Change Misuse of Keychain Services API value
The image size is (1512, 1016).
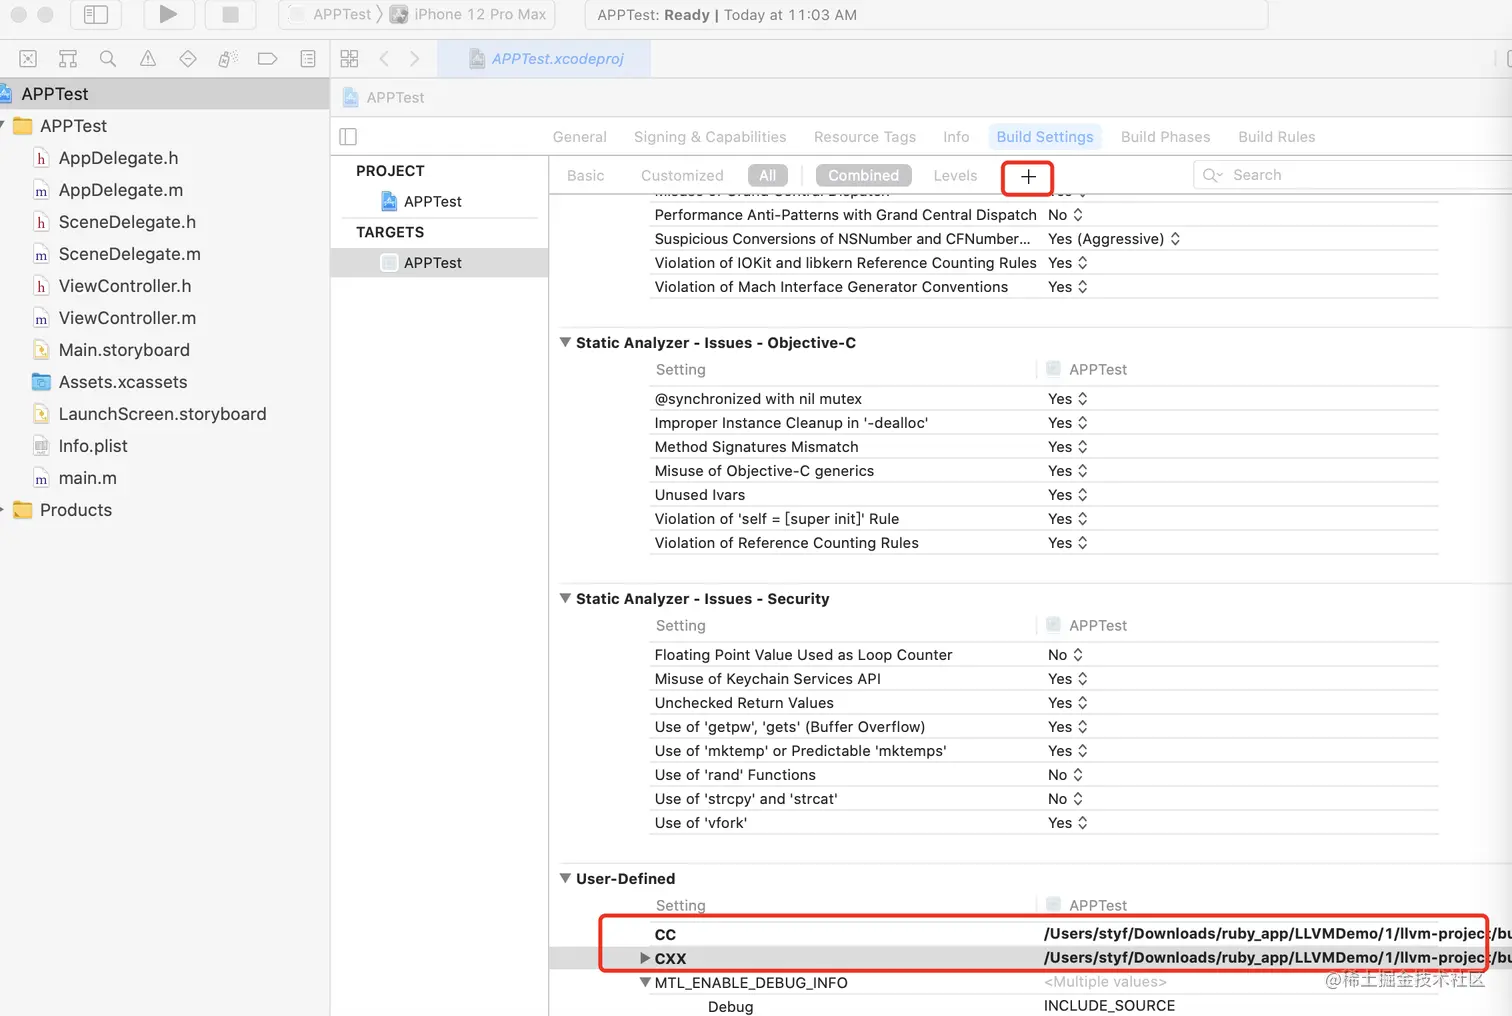(x=1068, y=679)
